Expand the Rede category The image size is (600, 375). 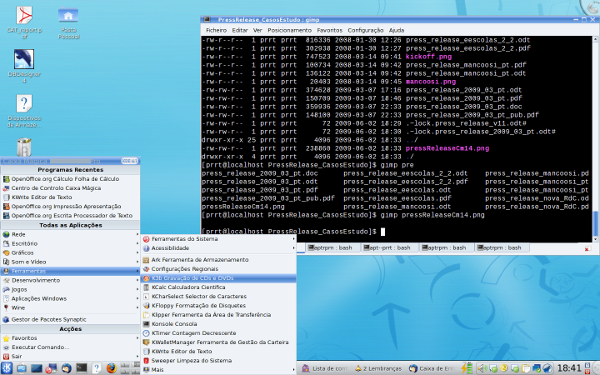pos(70,235)
